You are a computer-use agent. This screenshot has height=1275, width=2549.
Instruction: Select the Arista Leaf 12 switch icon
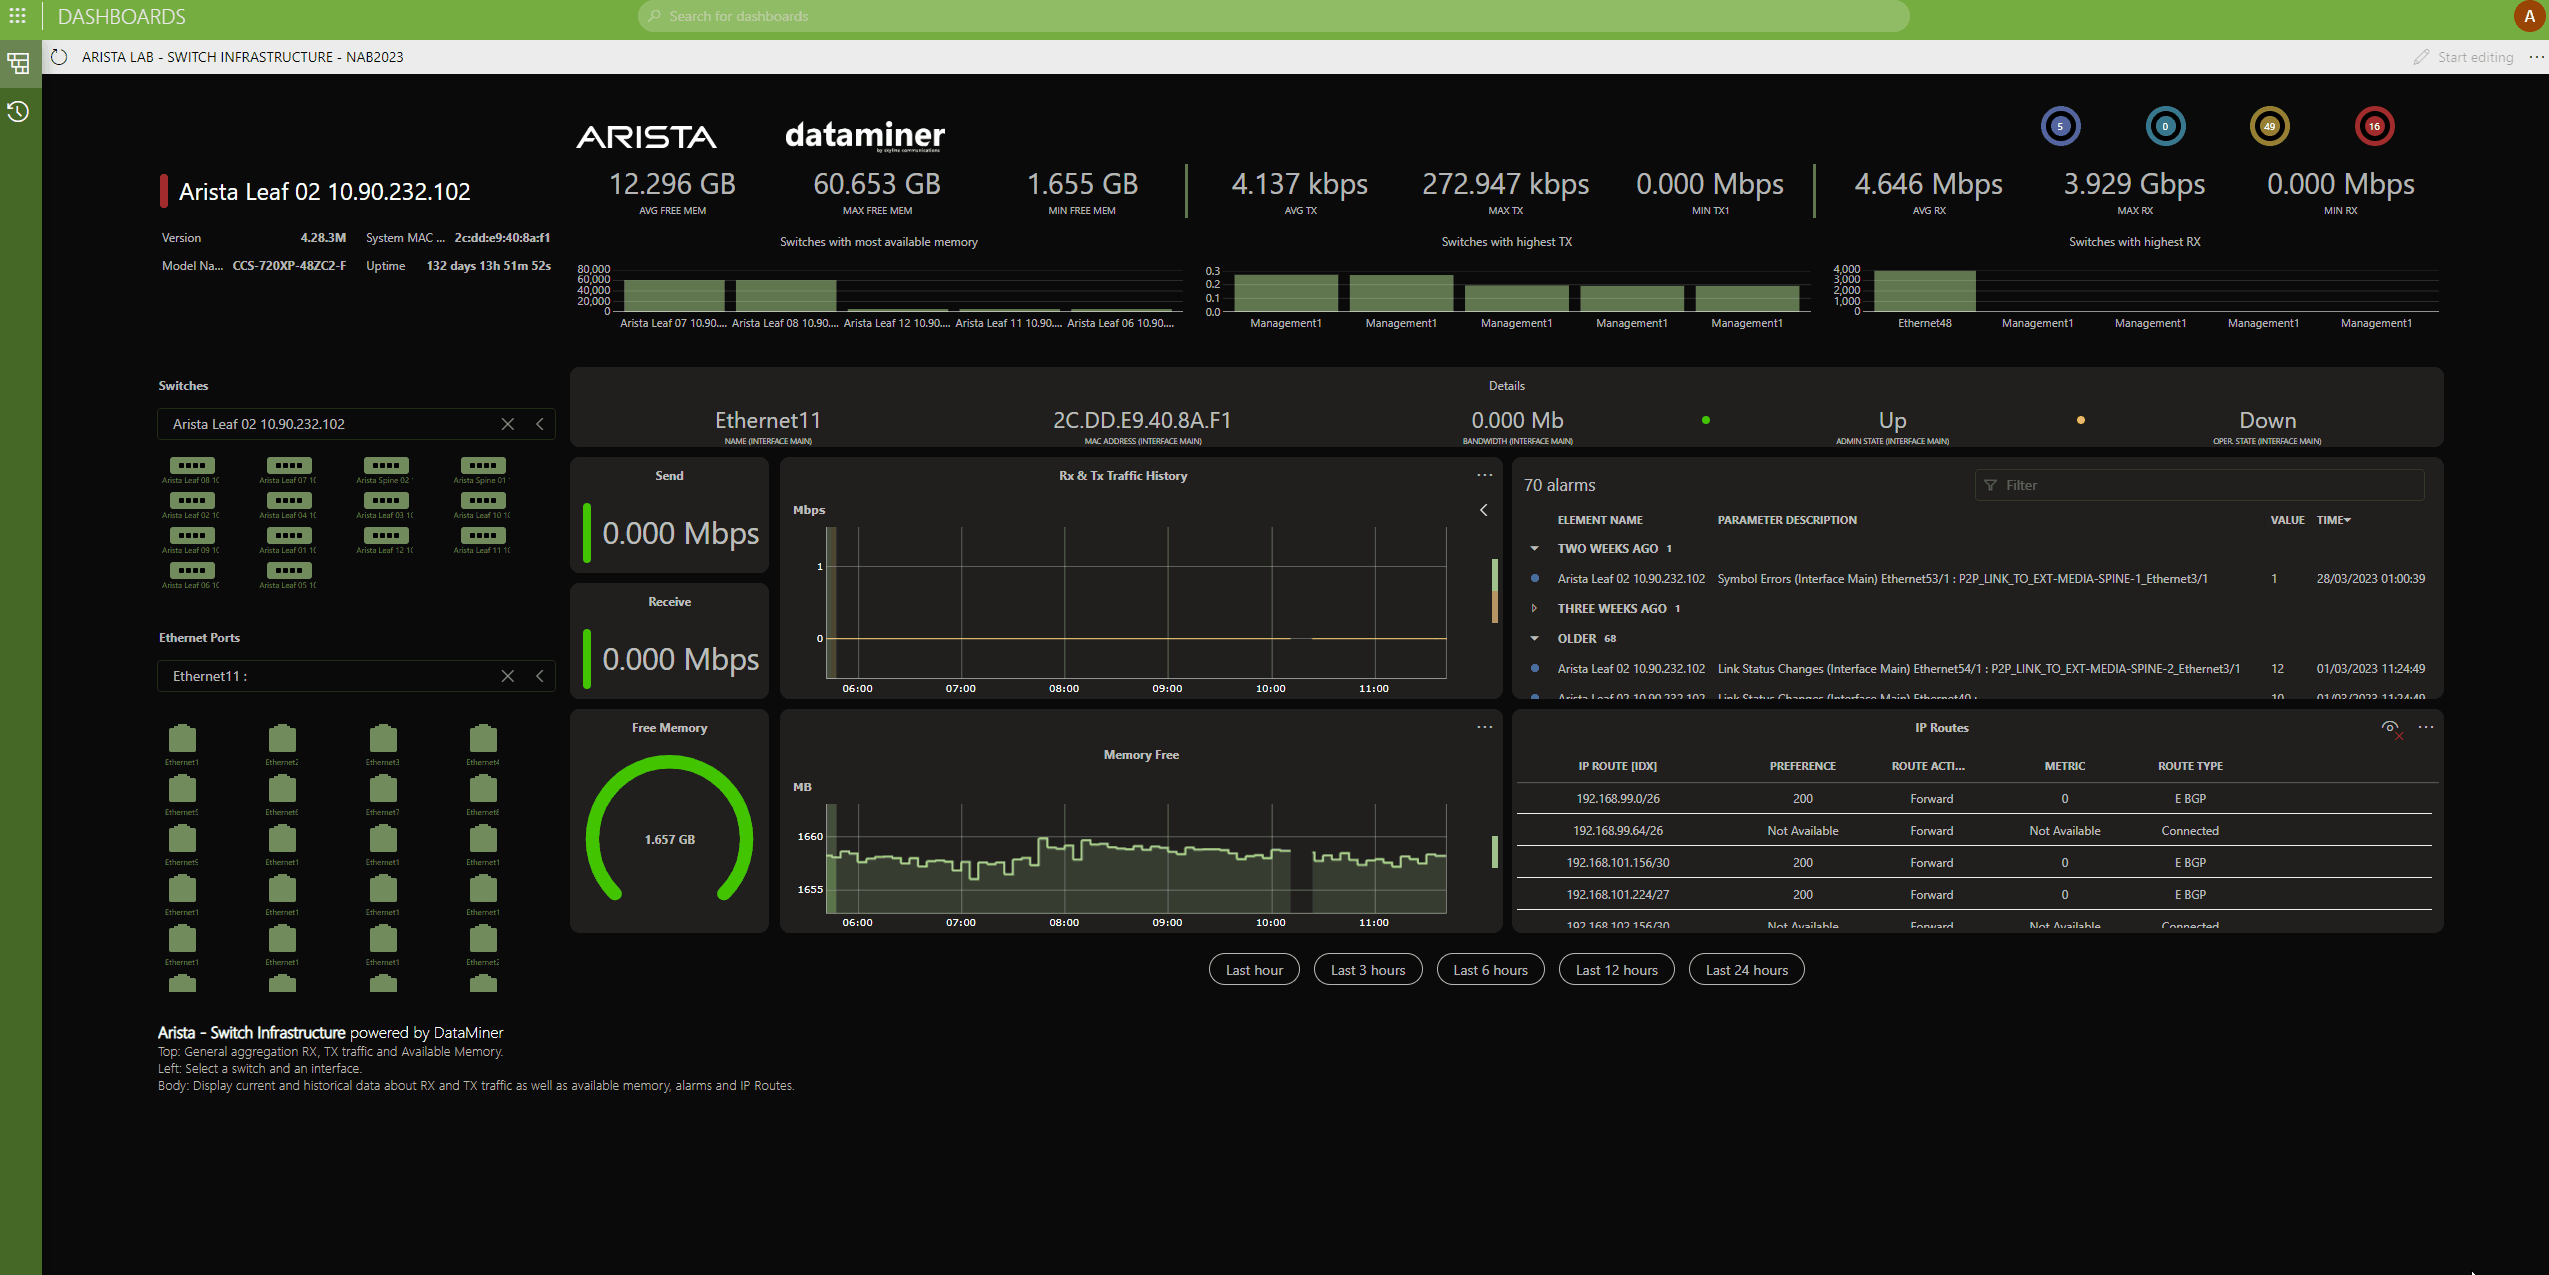[385, 535]
